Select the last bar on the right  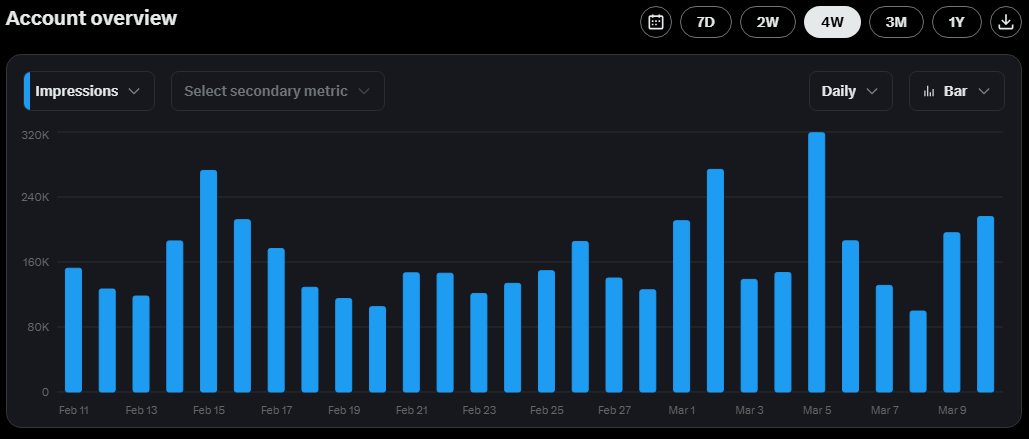[x=985, y=304]
